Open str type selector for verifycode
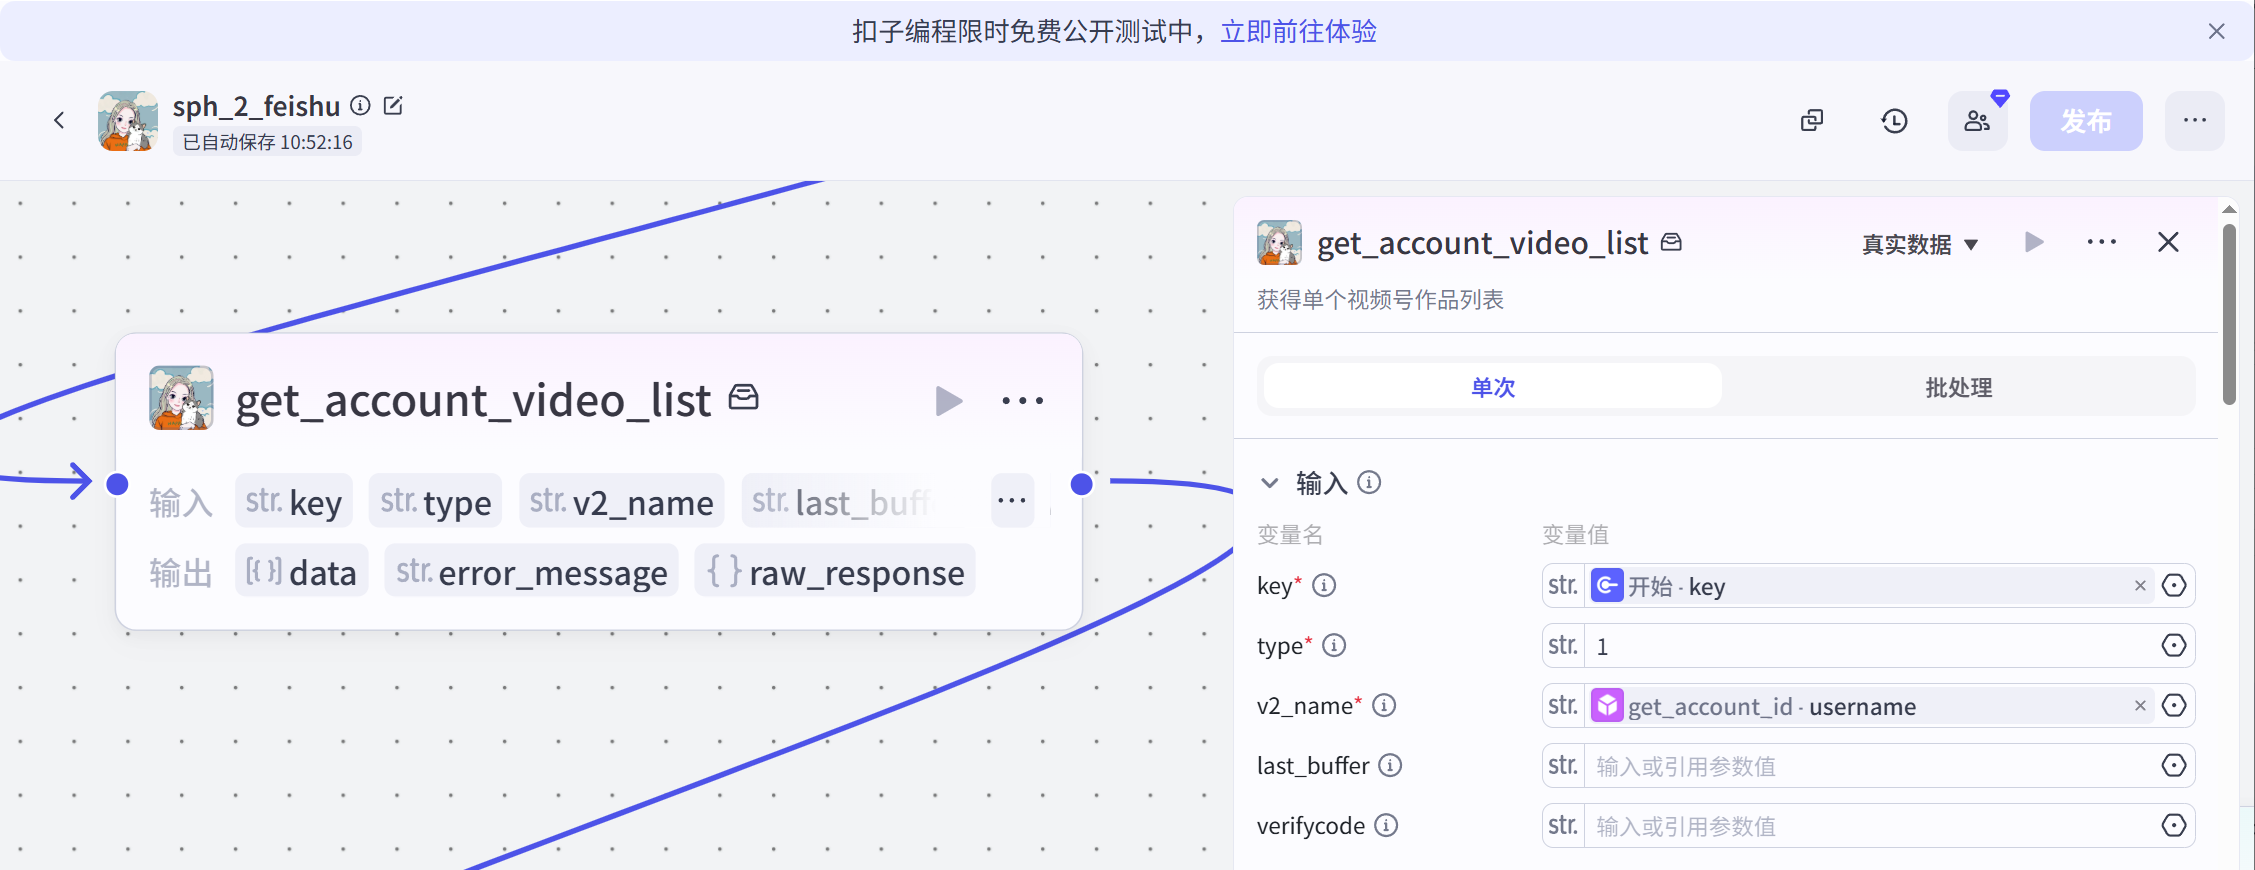This screenshot has height=870, width=2255. pos(1563,826)
